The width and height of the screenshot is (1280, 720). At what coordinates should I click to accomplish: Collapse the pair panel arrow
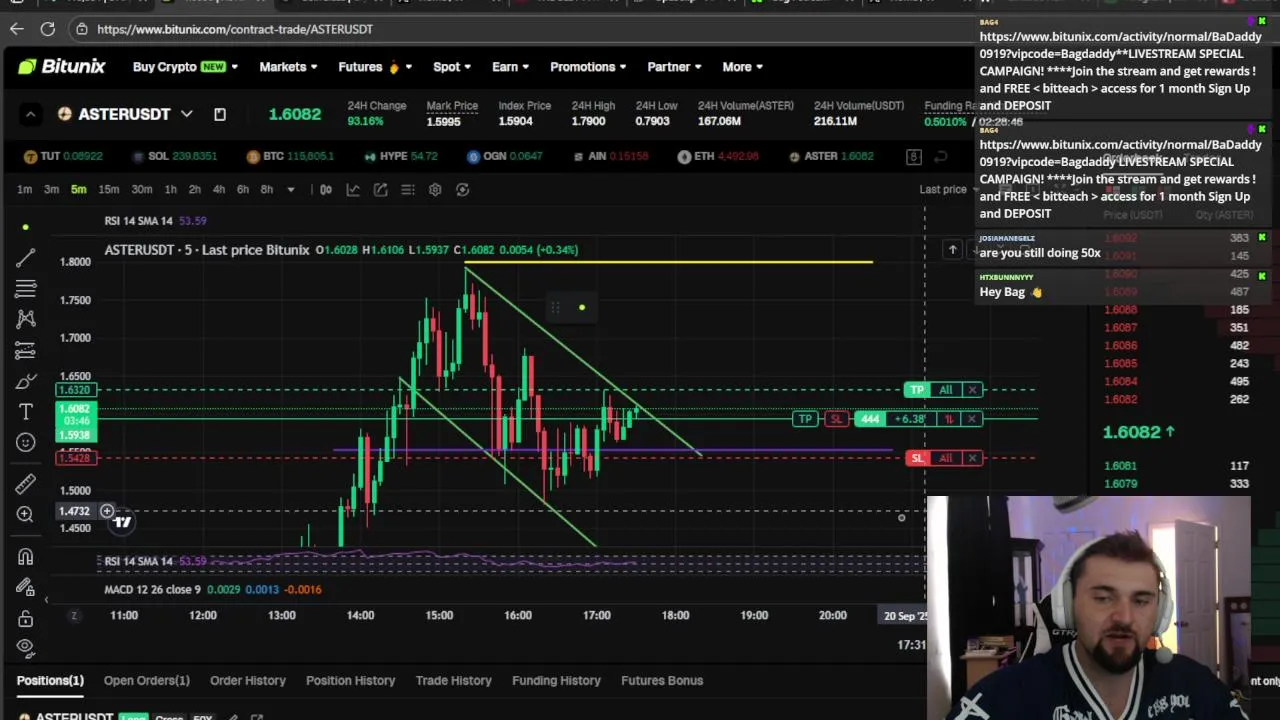[x=30, y=114]
